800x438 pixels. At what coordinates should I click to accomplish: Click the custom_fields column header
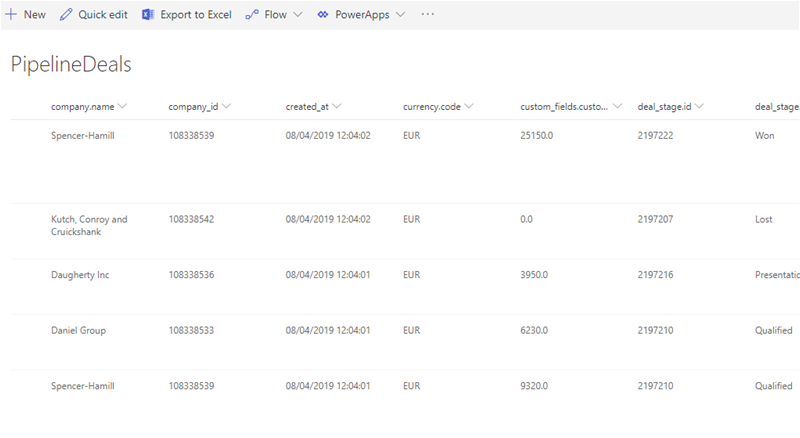(565, 106)
